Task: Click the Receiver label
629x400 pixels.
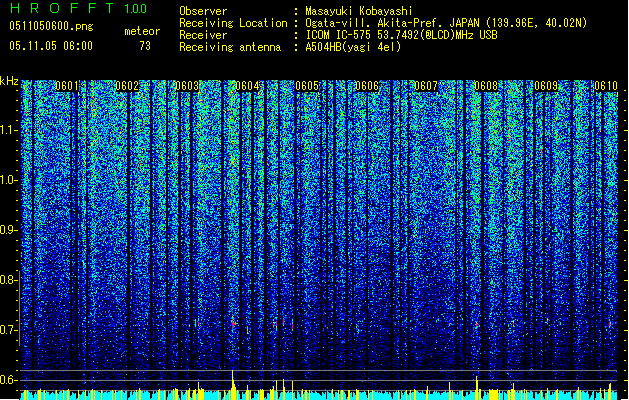Action: [203, 35]
